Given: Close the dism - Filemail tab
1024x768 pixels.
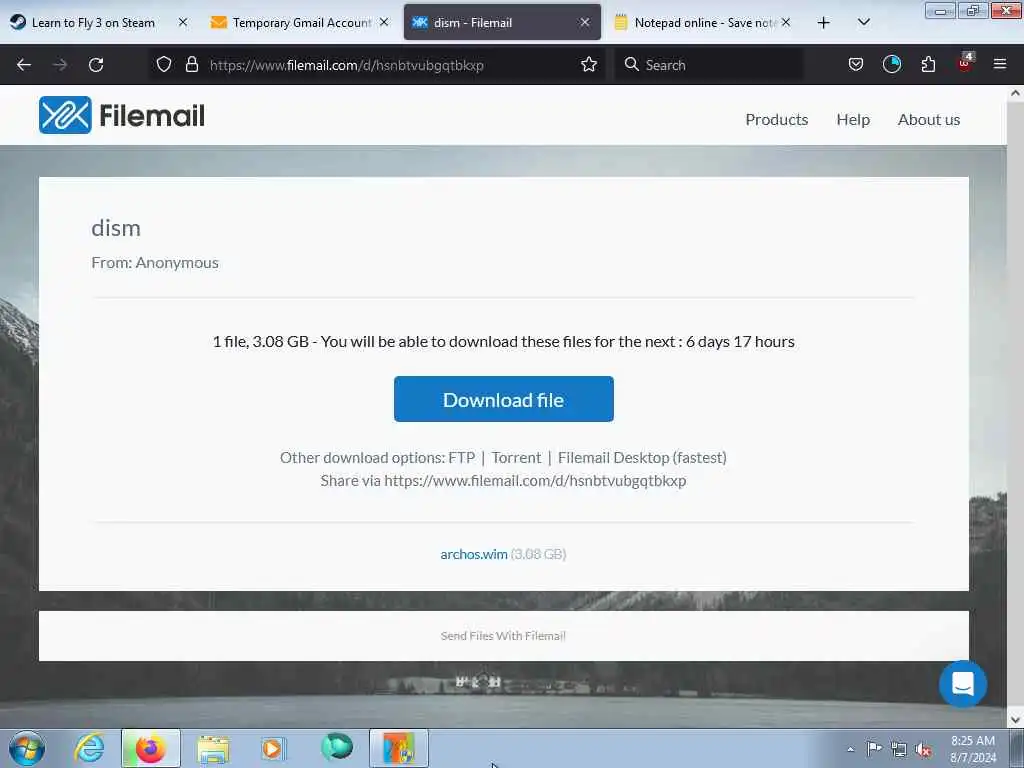Looking at the screenshot, I should click(584, 22).
